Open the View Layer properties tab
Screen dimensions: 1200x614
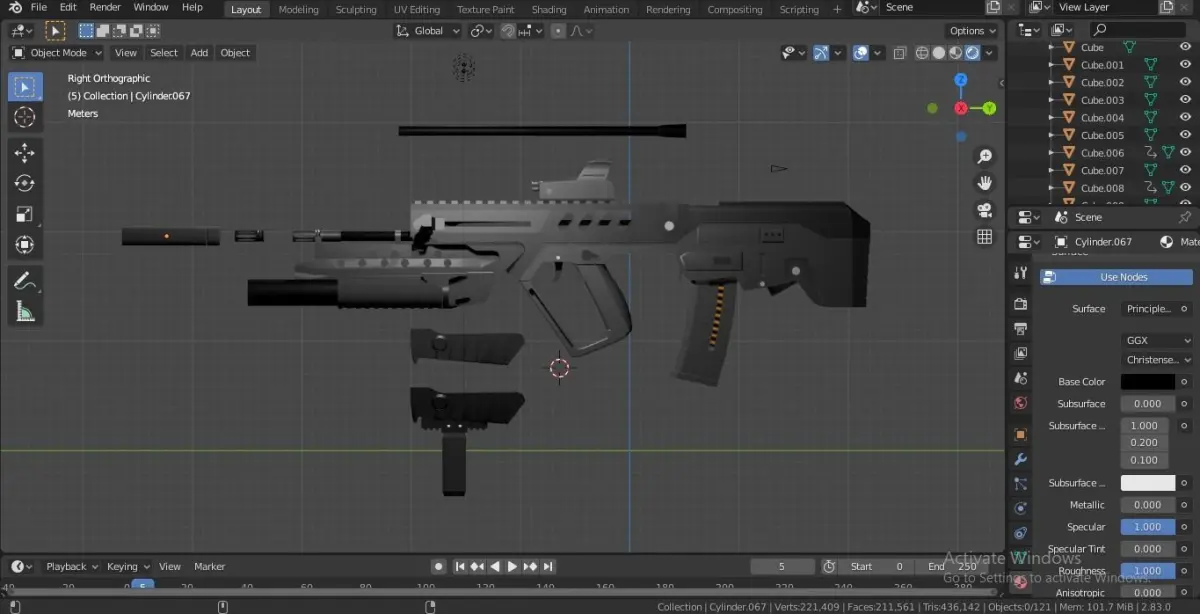point(1020,353)
